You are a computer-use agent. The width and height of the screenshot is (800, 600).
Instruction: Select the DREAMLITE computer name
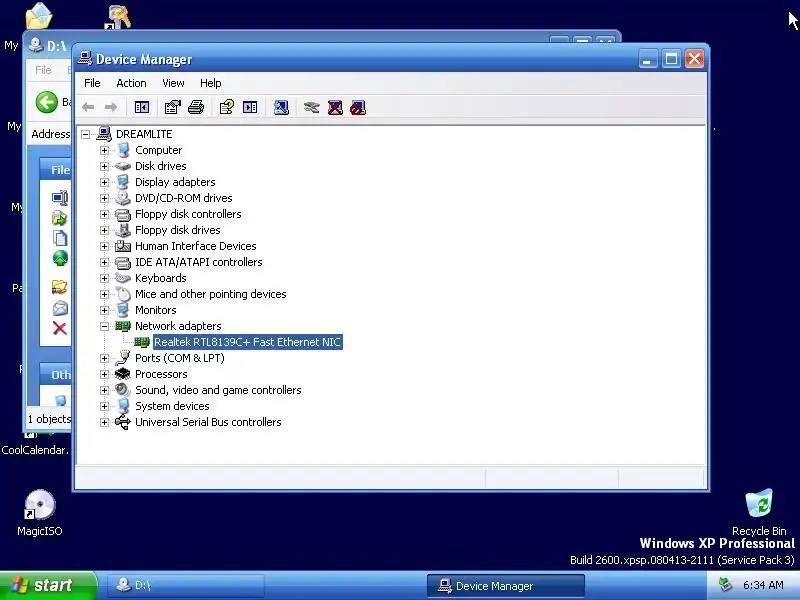click(x=144, y=134)
